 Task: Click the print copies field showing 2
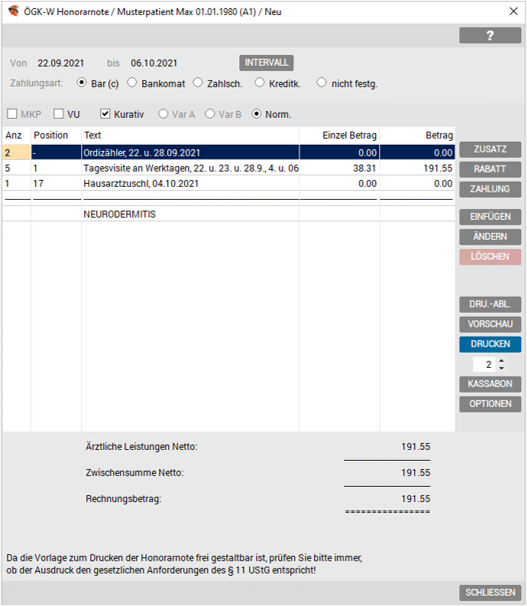tap(484, 364)
